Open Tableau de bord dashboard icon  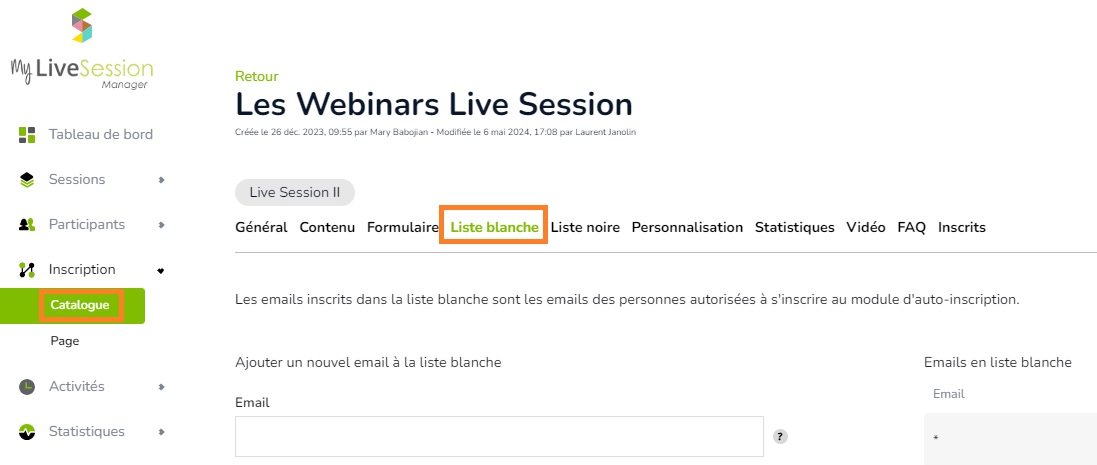[27, 135]
